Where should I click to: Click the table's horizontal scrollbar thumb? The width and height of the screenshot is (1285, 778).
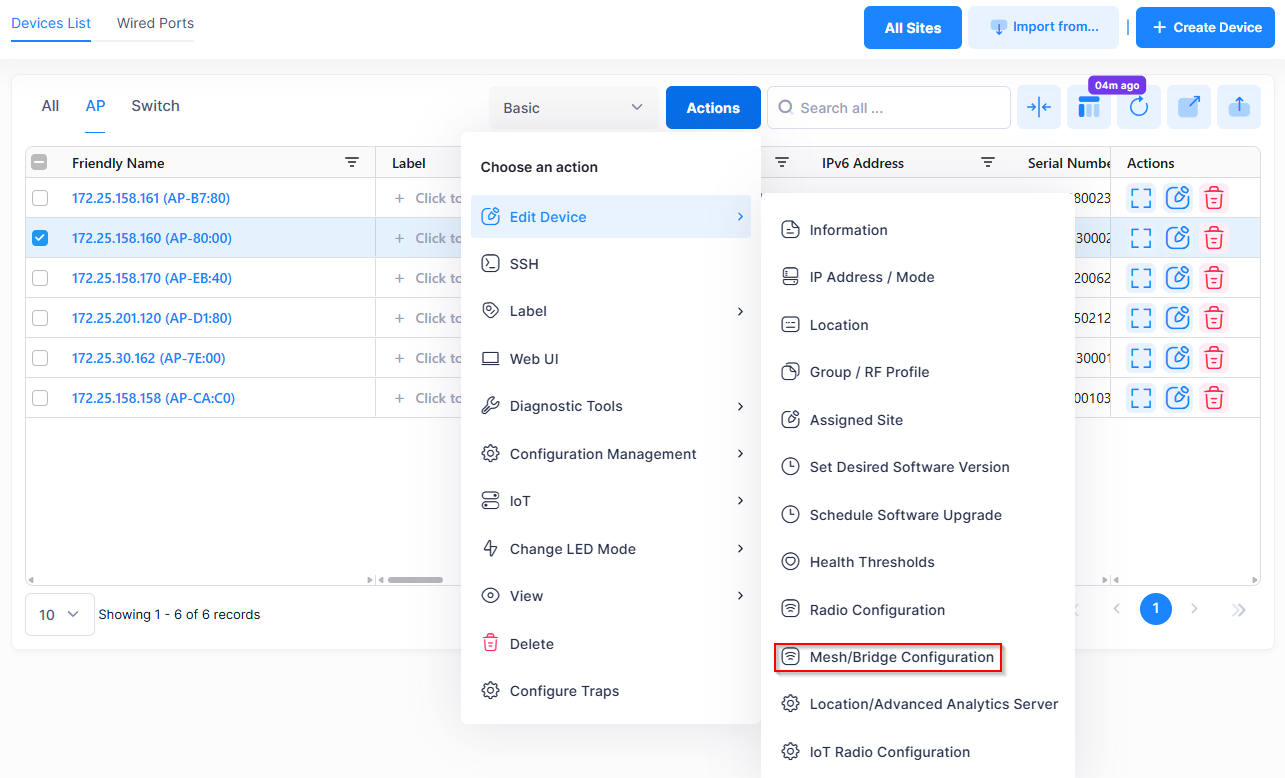pos(415,579)
